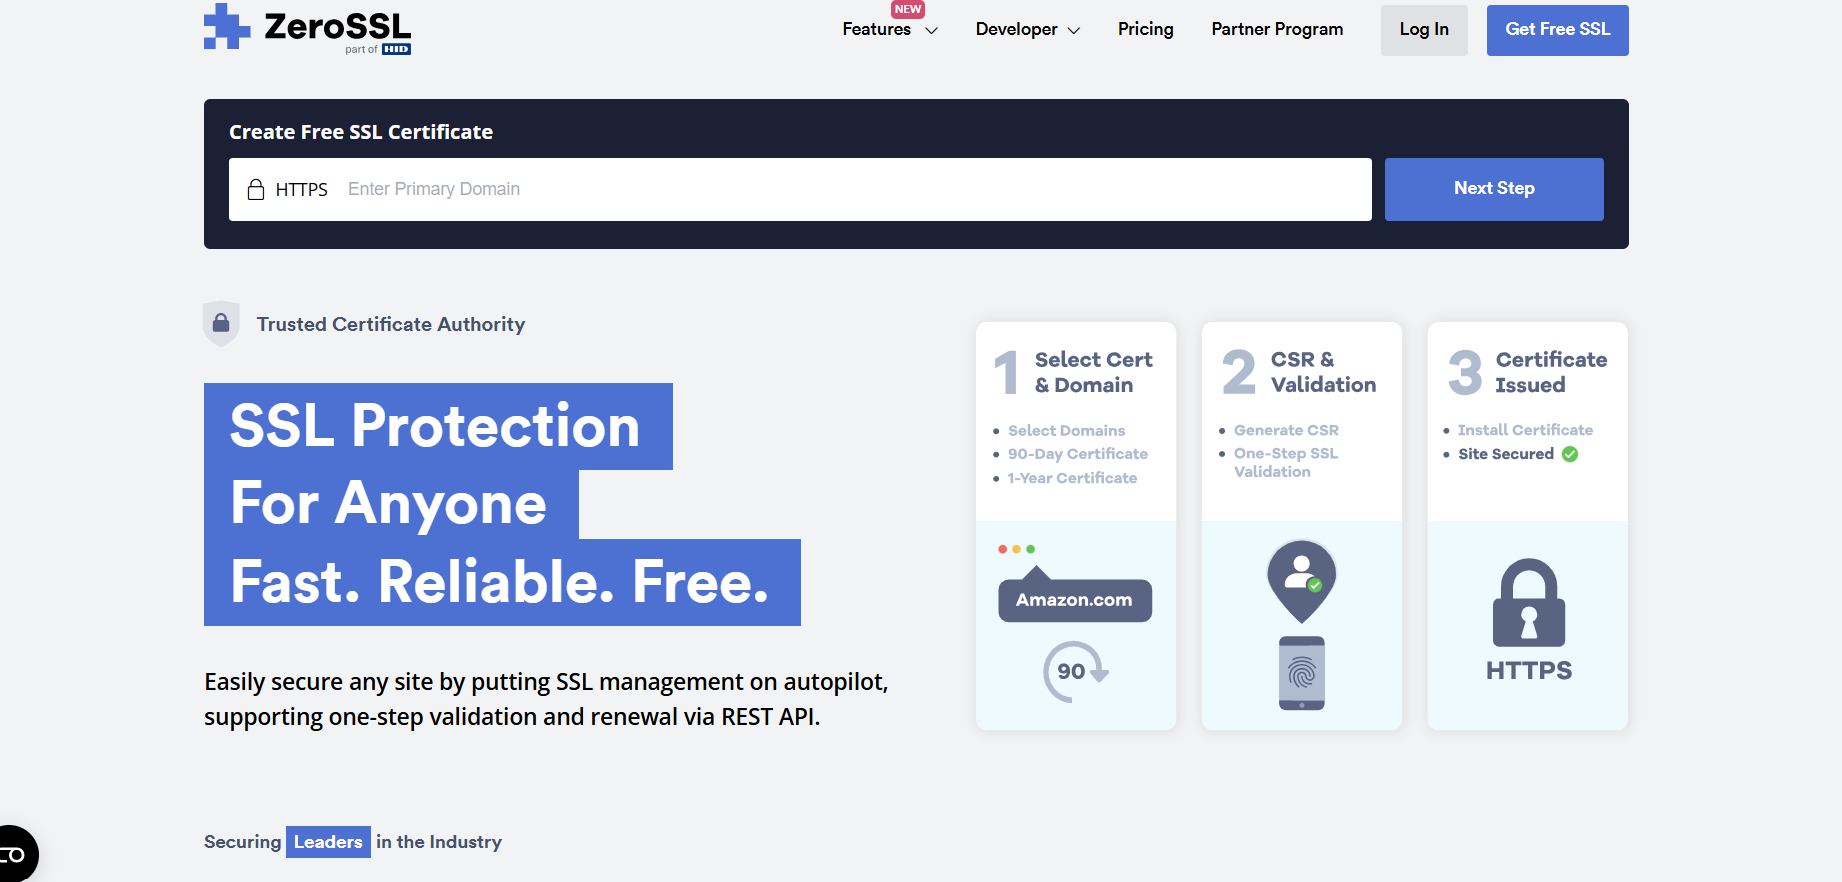Click the Site Secured text
The height and width of the screenshot is (882, 1842).
[x=1506, y=454]
